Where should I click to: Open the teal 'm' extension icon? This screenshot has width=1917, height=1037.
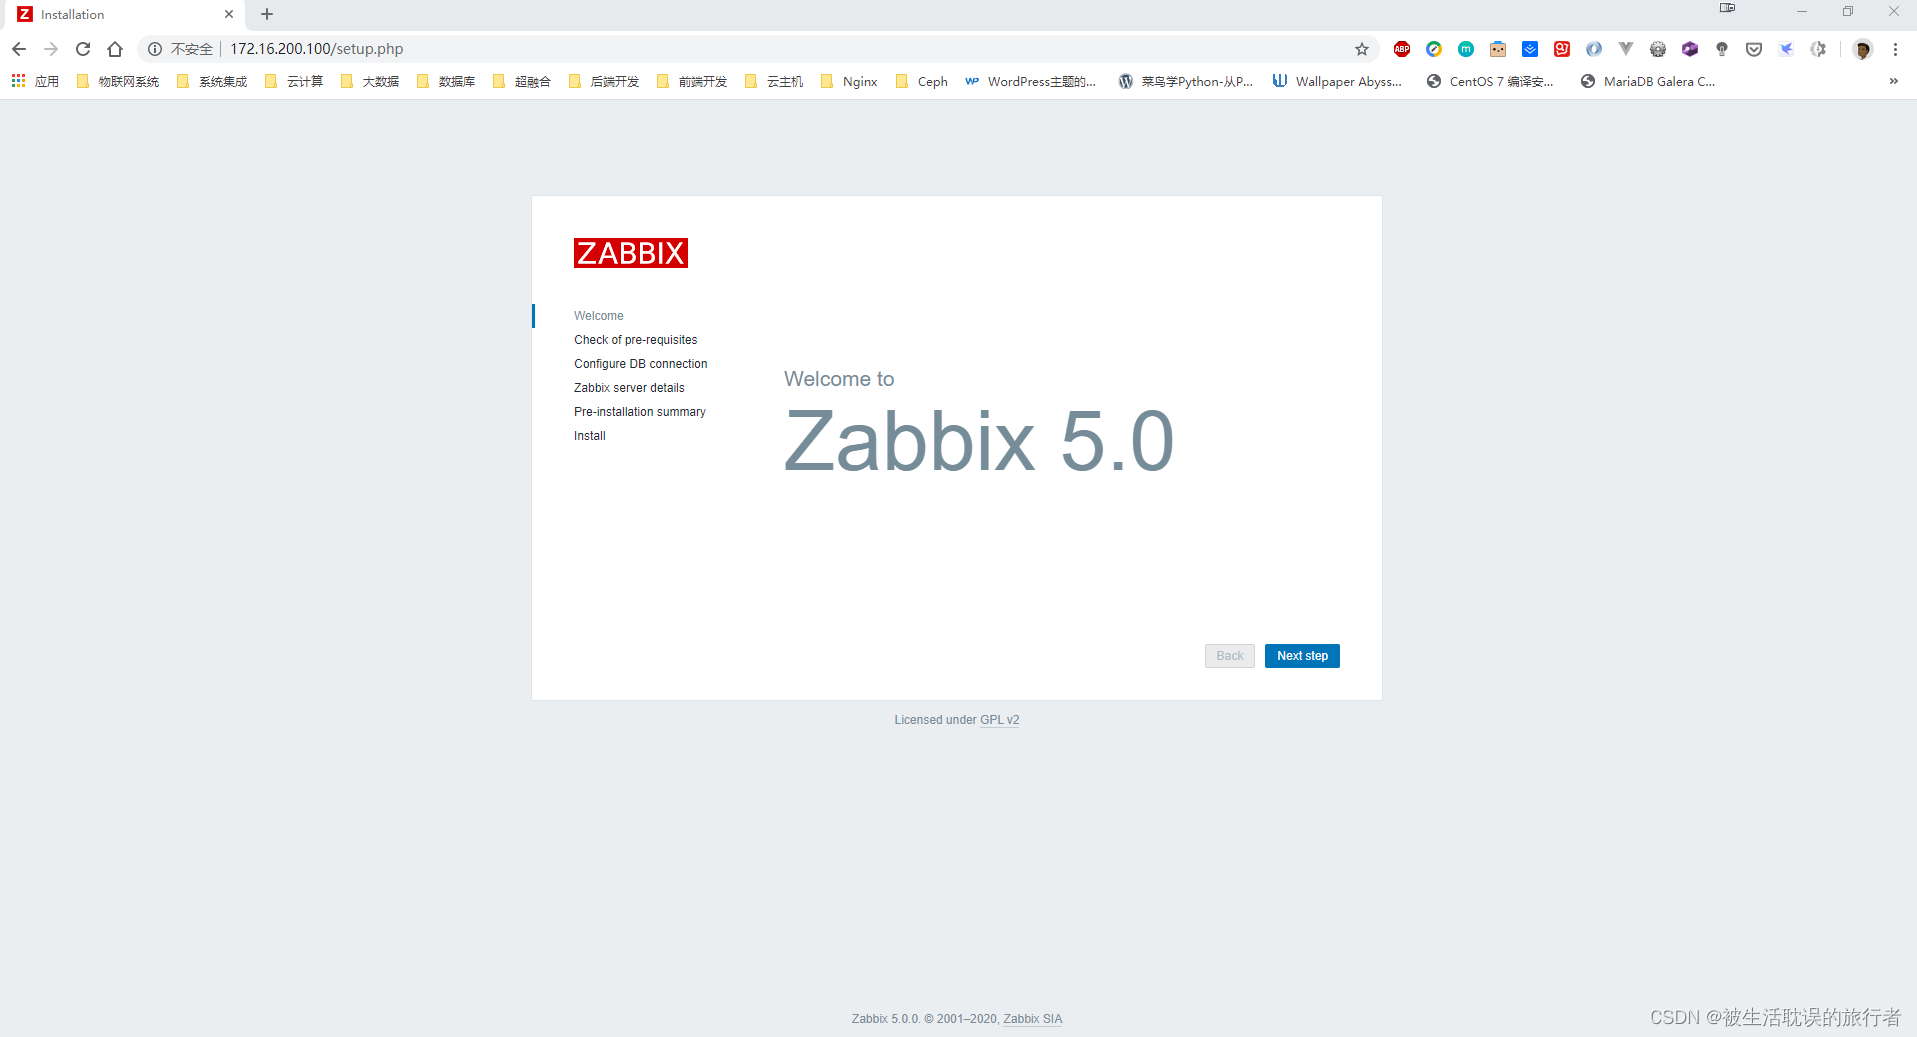(x=1466, y=49)
